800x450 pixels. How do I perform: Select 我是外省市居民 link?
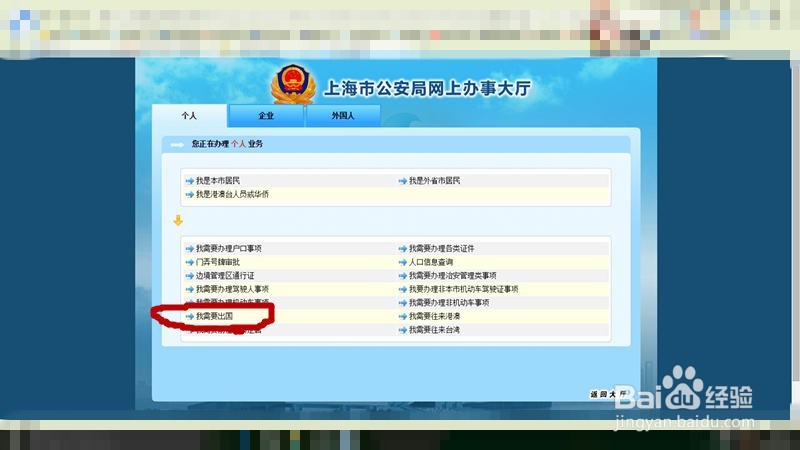434,181
